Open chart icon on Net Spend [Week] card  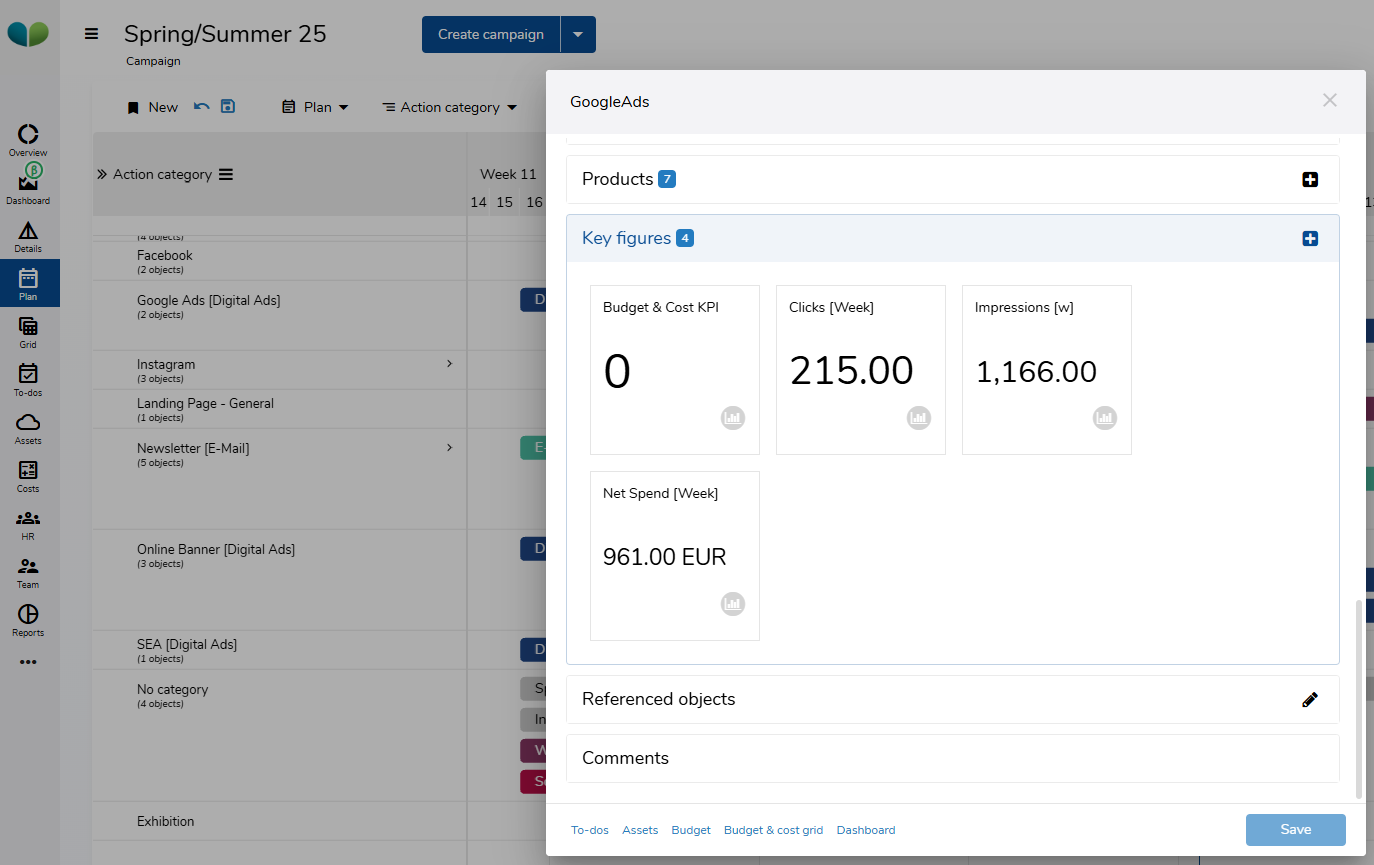click(x=733, y=604)
